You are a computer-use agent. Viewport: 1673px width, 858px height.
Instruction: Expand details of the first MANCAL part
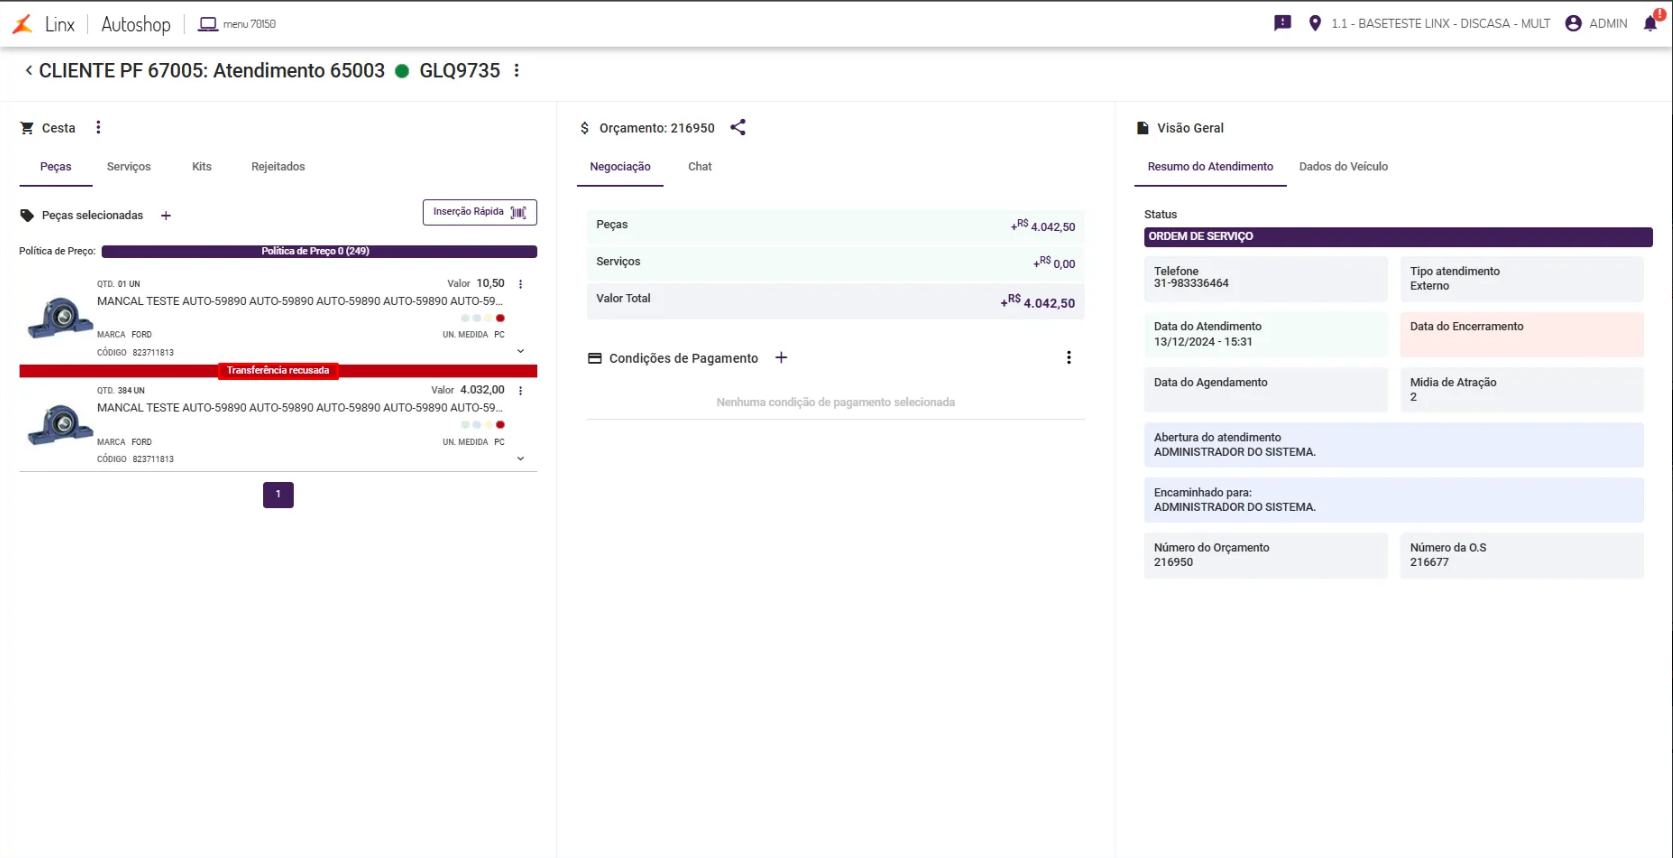(520, 351)
